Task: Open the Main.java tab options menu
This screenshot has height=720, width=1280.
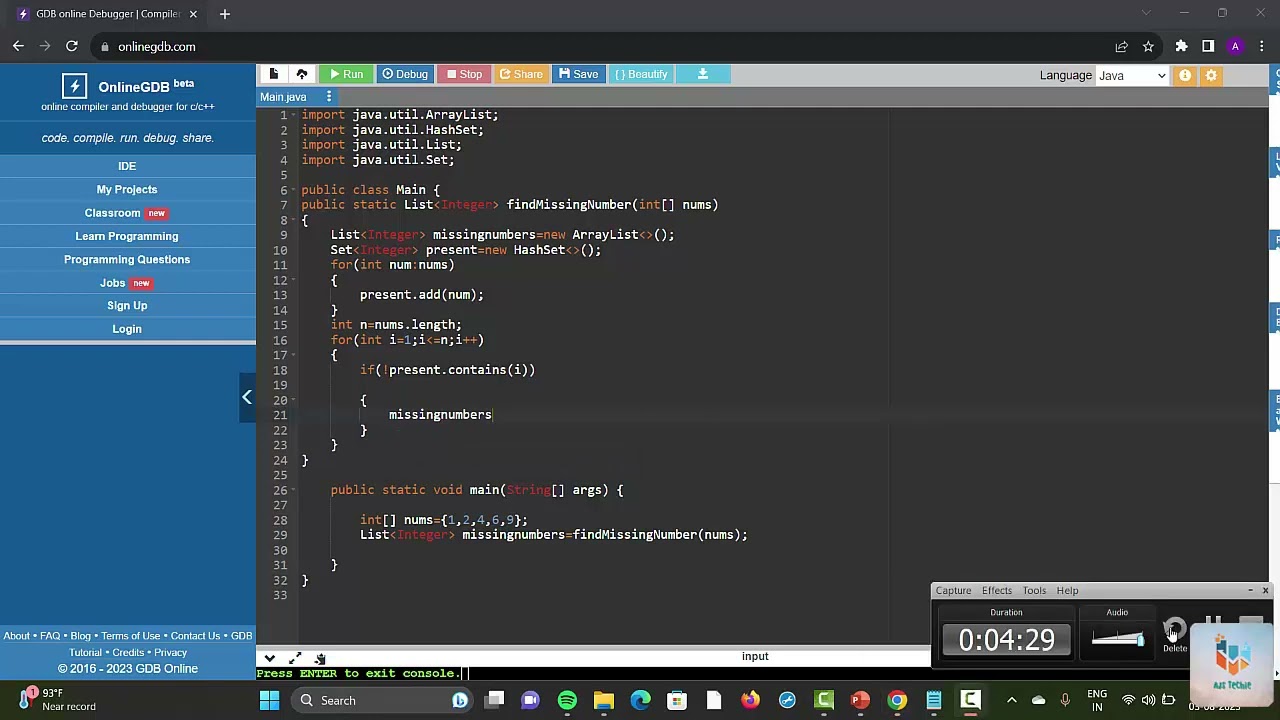Action: click(329, 97)
